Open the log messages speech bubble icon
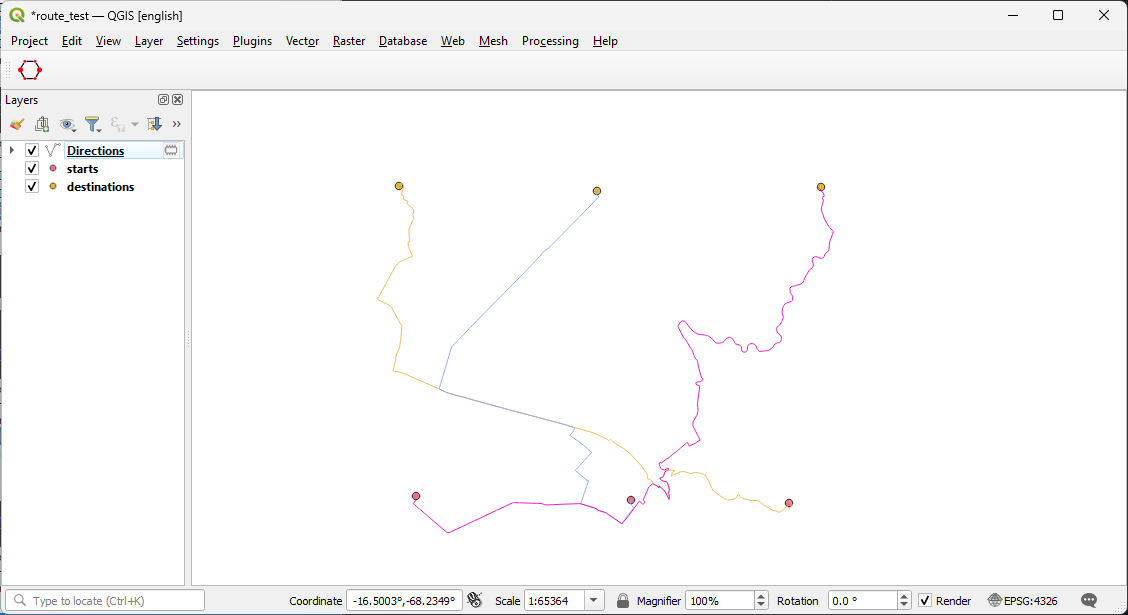Screen dimensions: 1128x615 1089,600
